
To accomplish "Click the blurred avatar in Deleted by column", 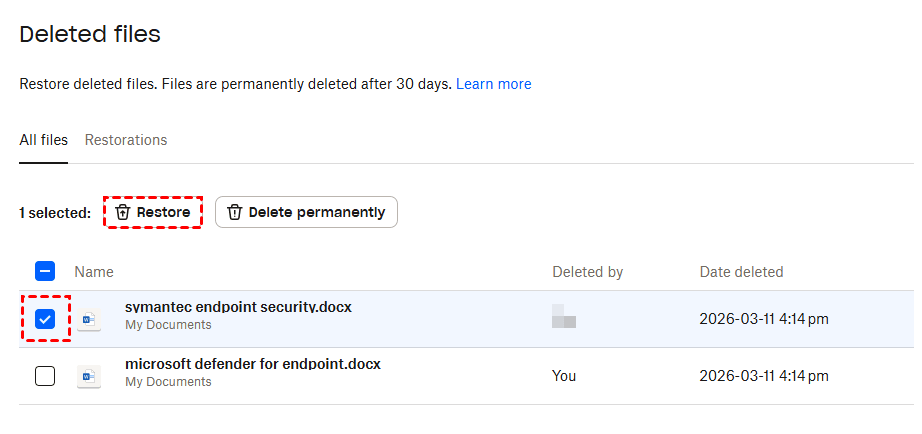I will point(564,319).
